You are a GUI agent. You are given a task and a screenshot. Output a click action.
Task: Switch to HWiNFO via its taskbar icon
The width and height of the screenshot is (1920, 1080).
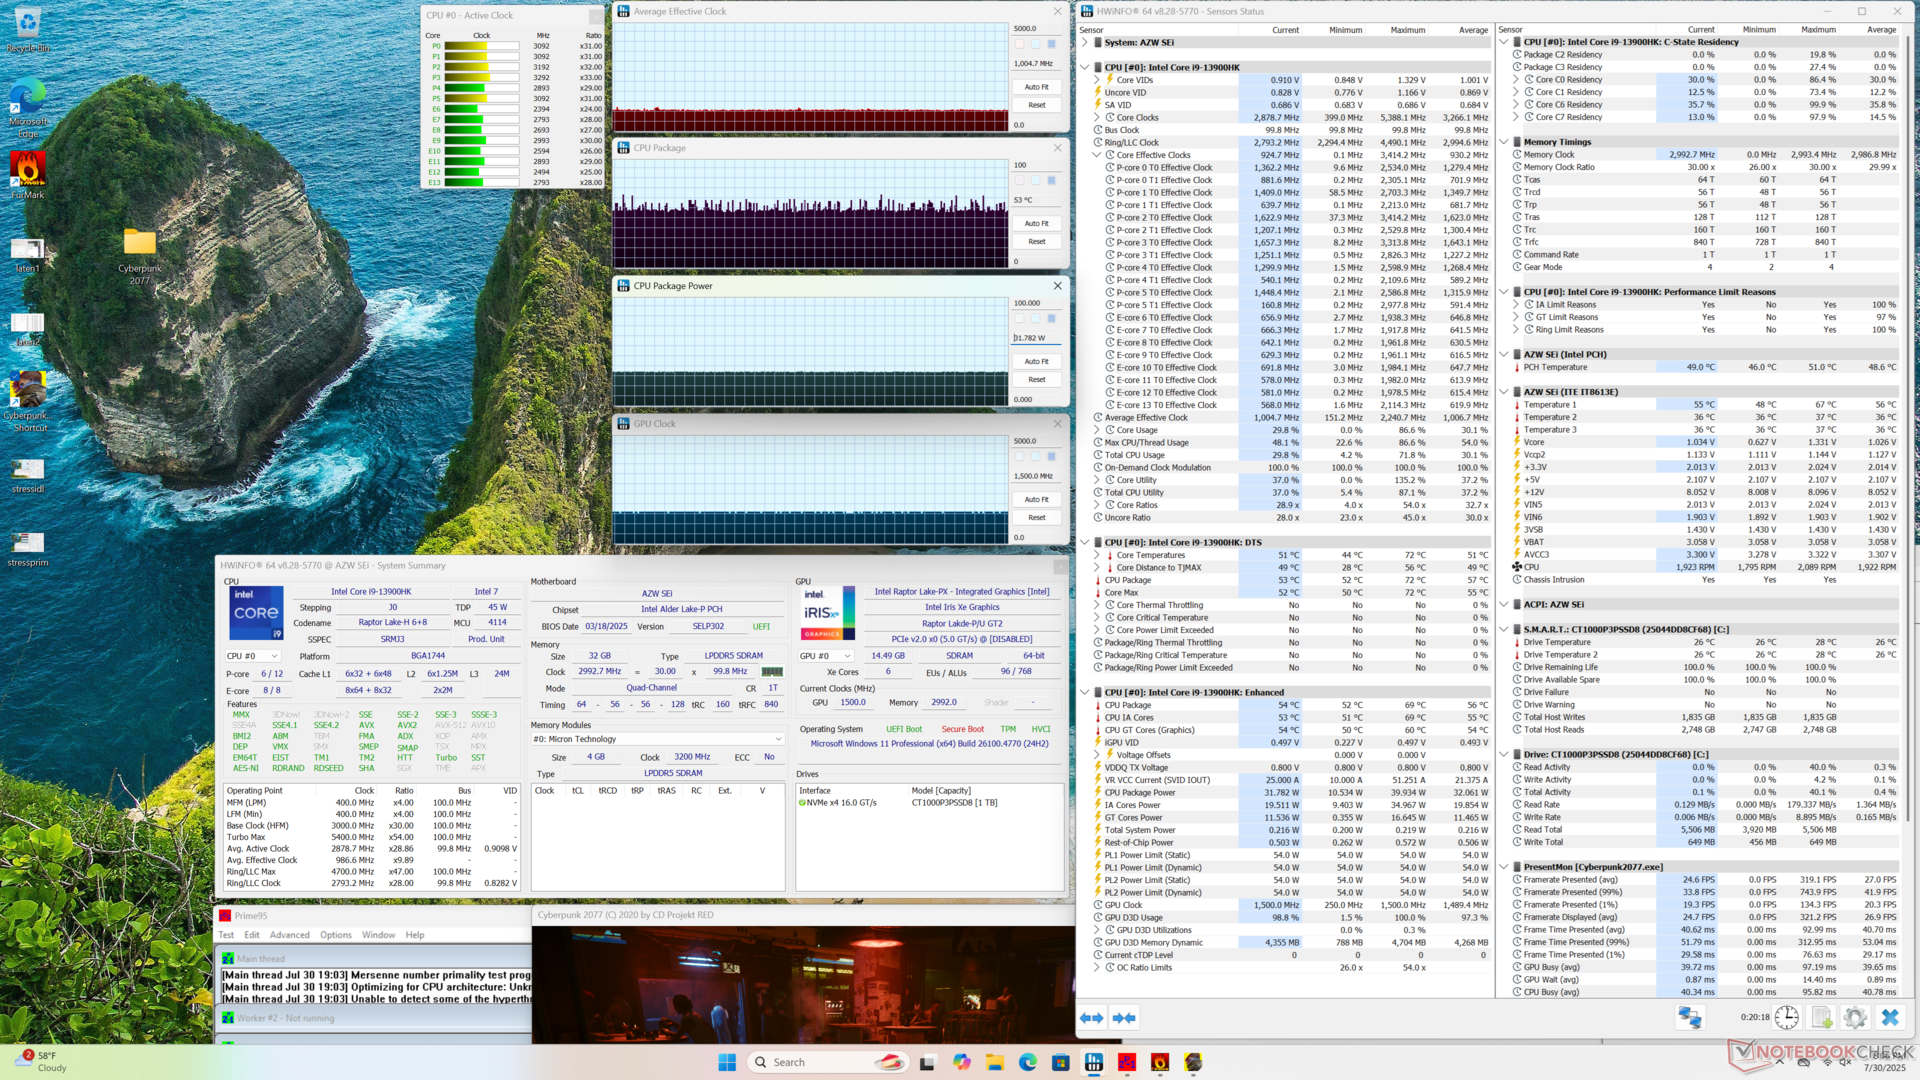(1094, 1062)
